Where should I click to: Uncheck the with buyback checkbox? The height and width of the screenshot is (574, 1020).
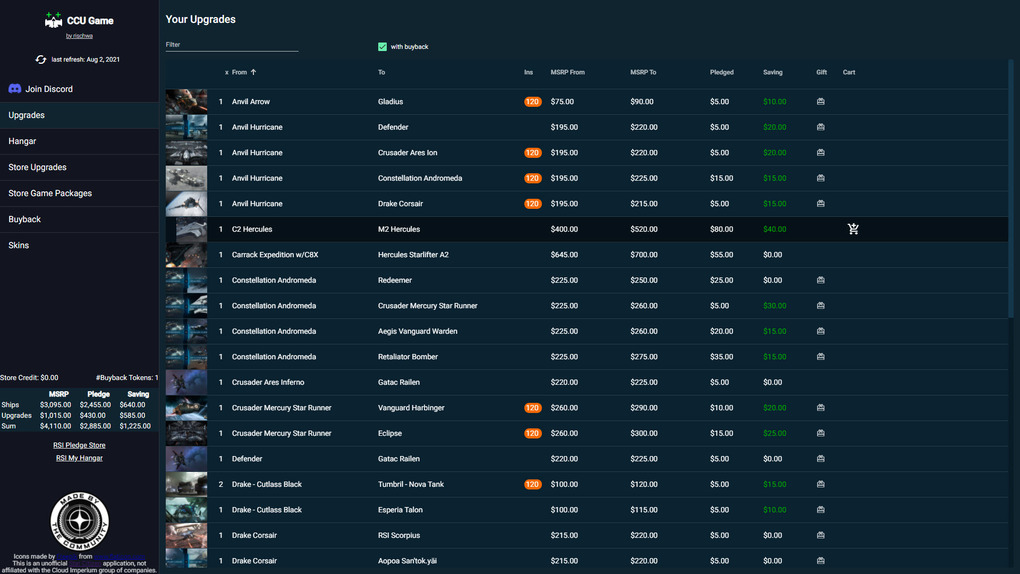383,47
